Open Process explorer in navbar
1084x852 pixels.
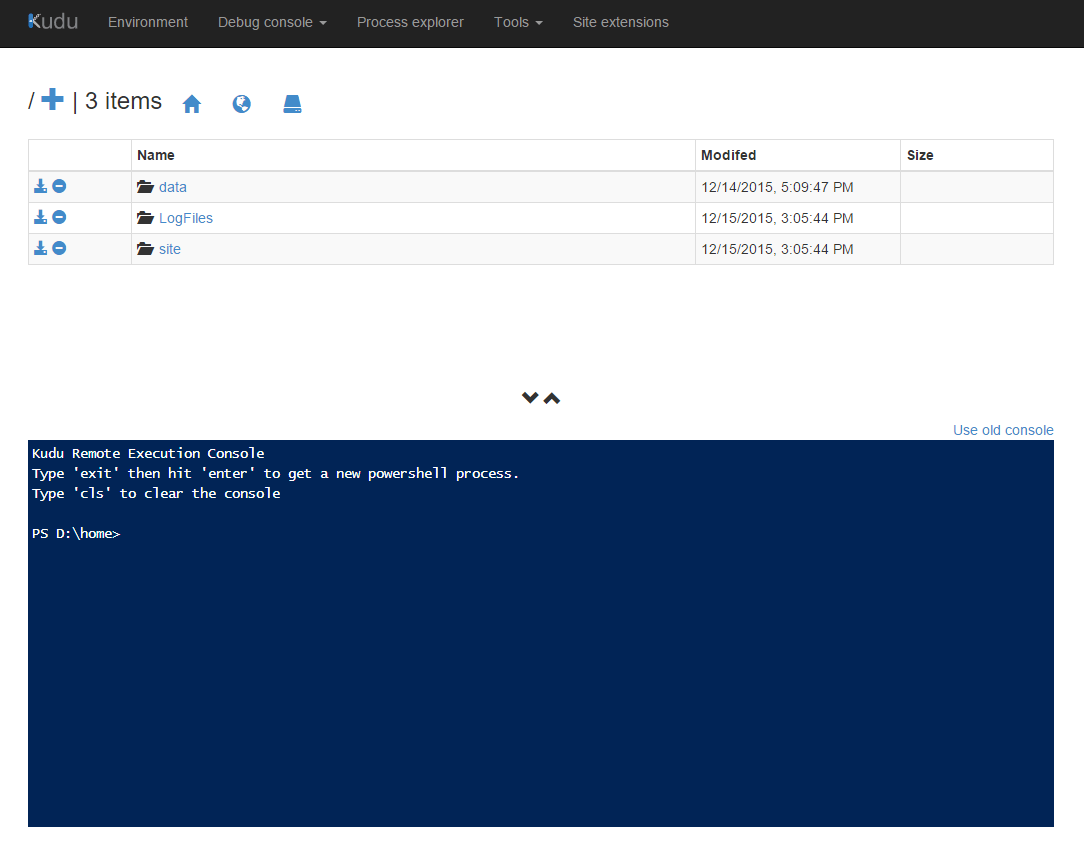point(410,22)
